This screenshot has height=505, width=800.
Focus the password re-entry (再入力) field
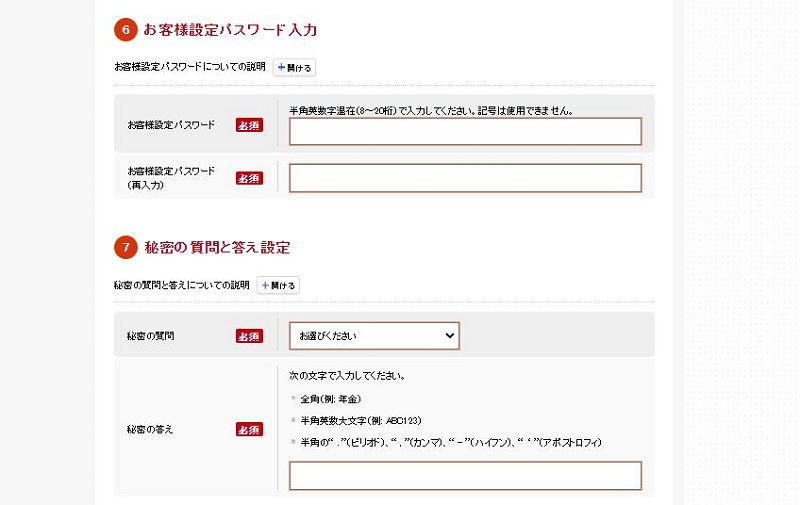[x=465, y=178]
